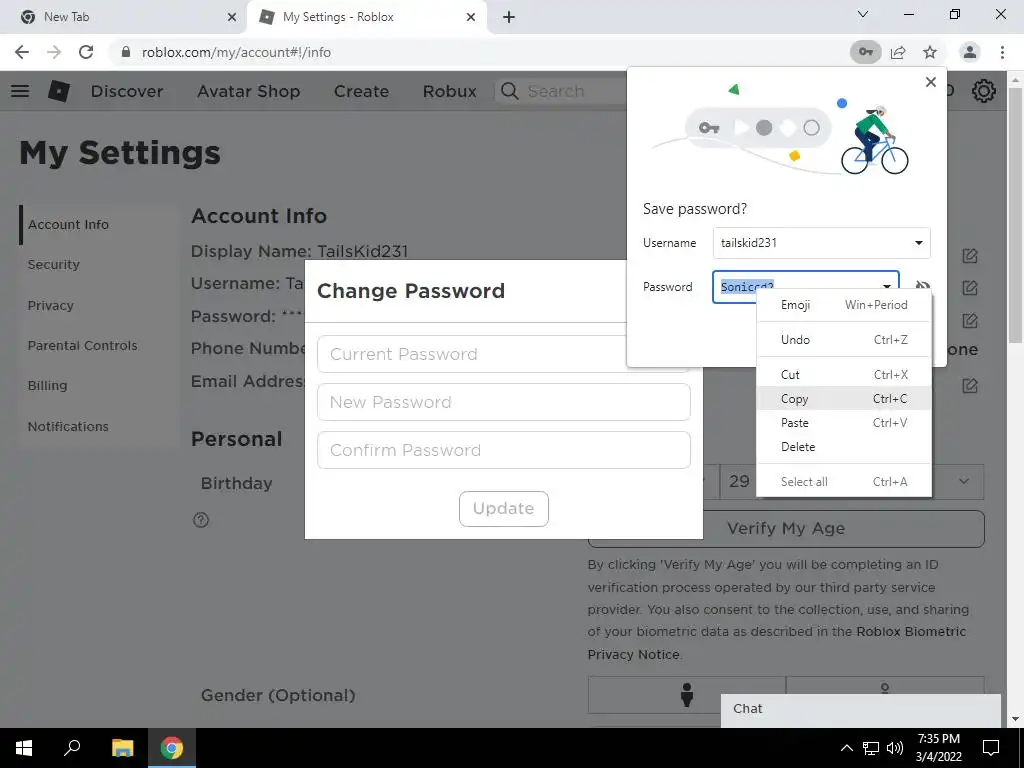
Task: Click the edit icon beside Email Address
Action: pyautogui.click(x=970, y=386)
